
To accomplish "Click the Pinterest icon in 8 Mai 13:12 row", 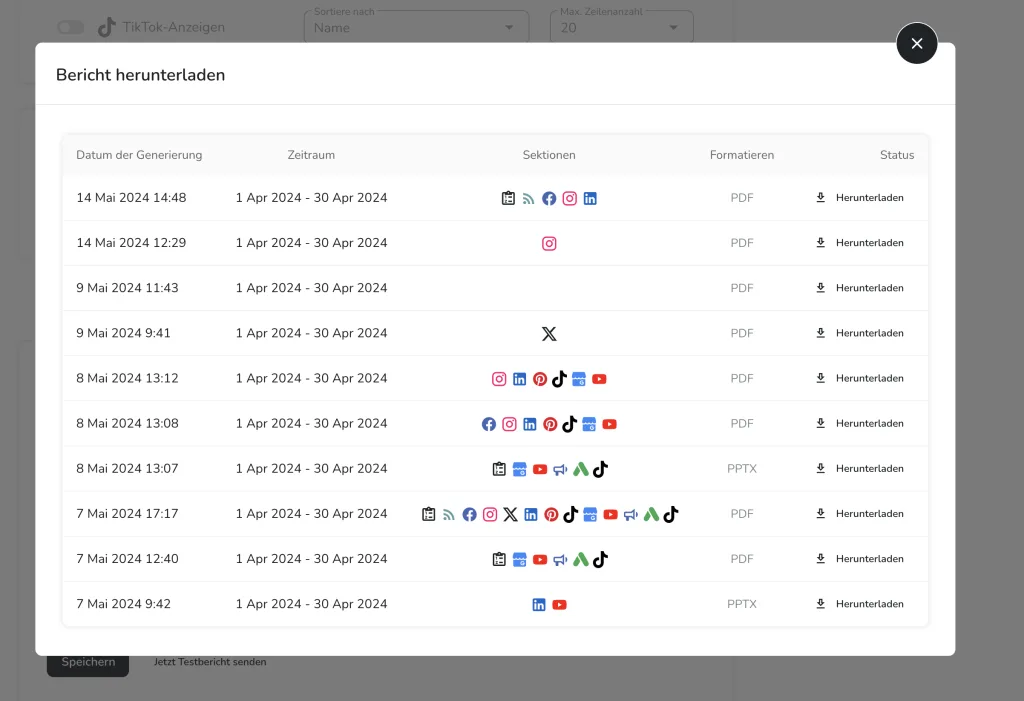I will click(x=539, y=379).
